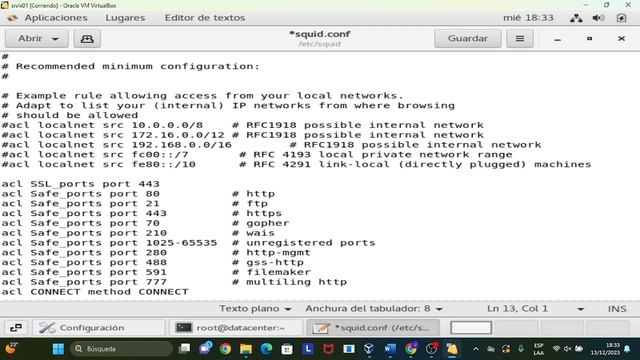The height and width of the screenshot is (360, 640).
Task: Open VirtualBox cube icon on taskbar
Action: point(369,349)
